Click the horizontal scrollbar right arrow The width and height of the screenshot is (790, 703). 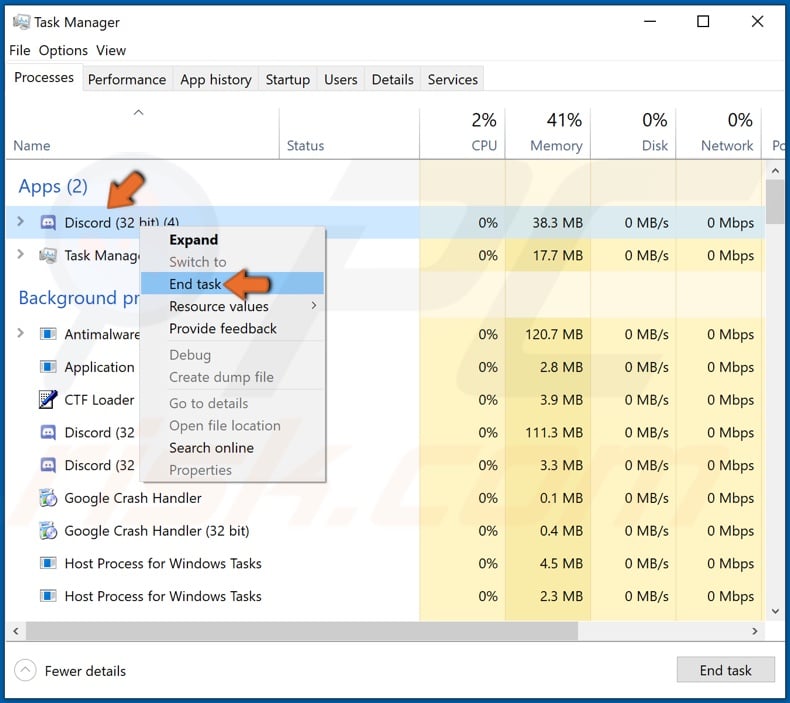pyautogui.click(x=755, y=631)
